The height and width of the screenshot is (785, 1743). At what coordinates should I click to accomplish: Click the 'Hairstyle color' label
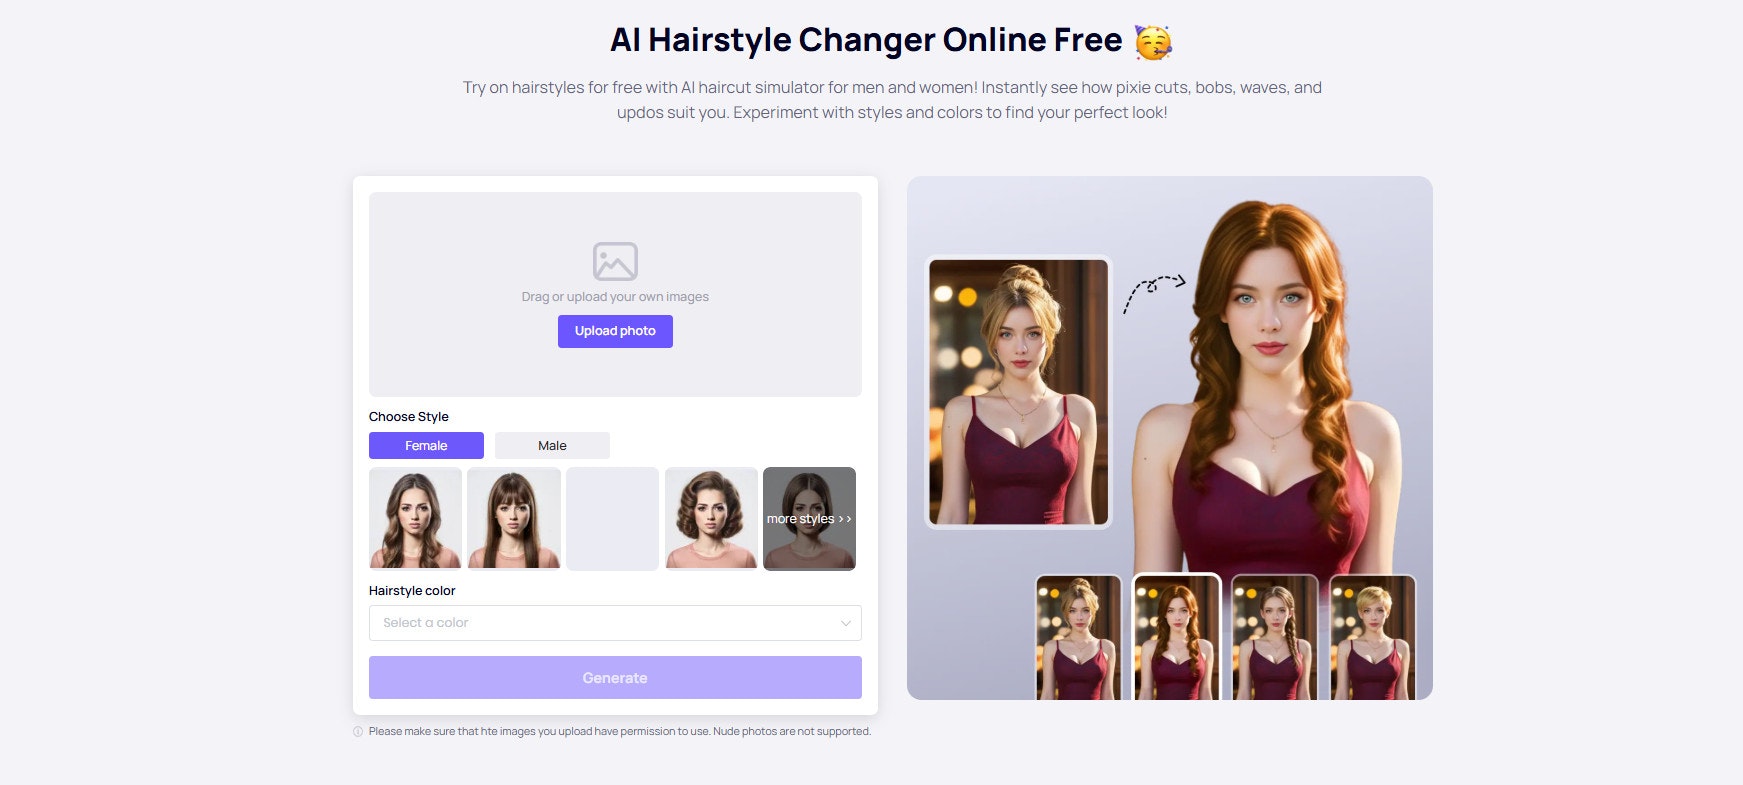coord(412,591)
